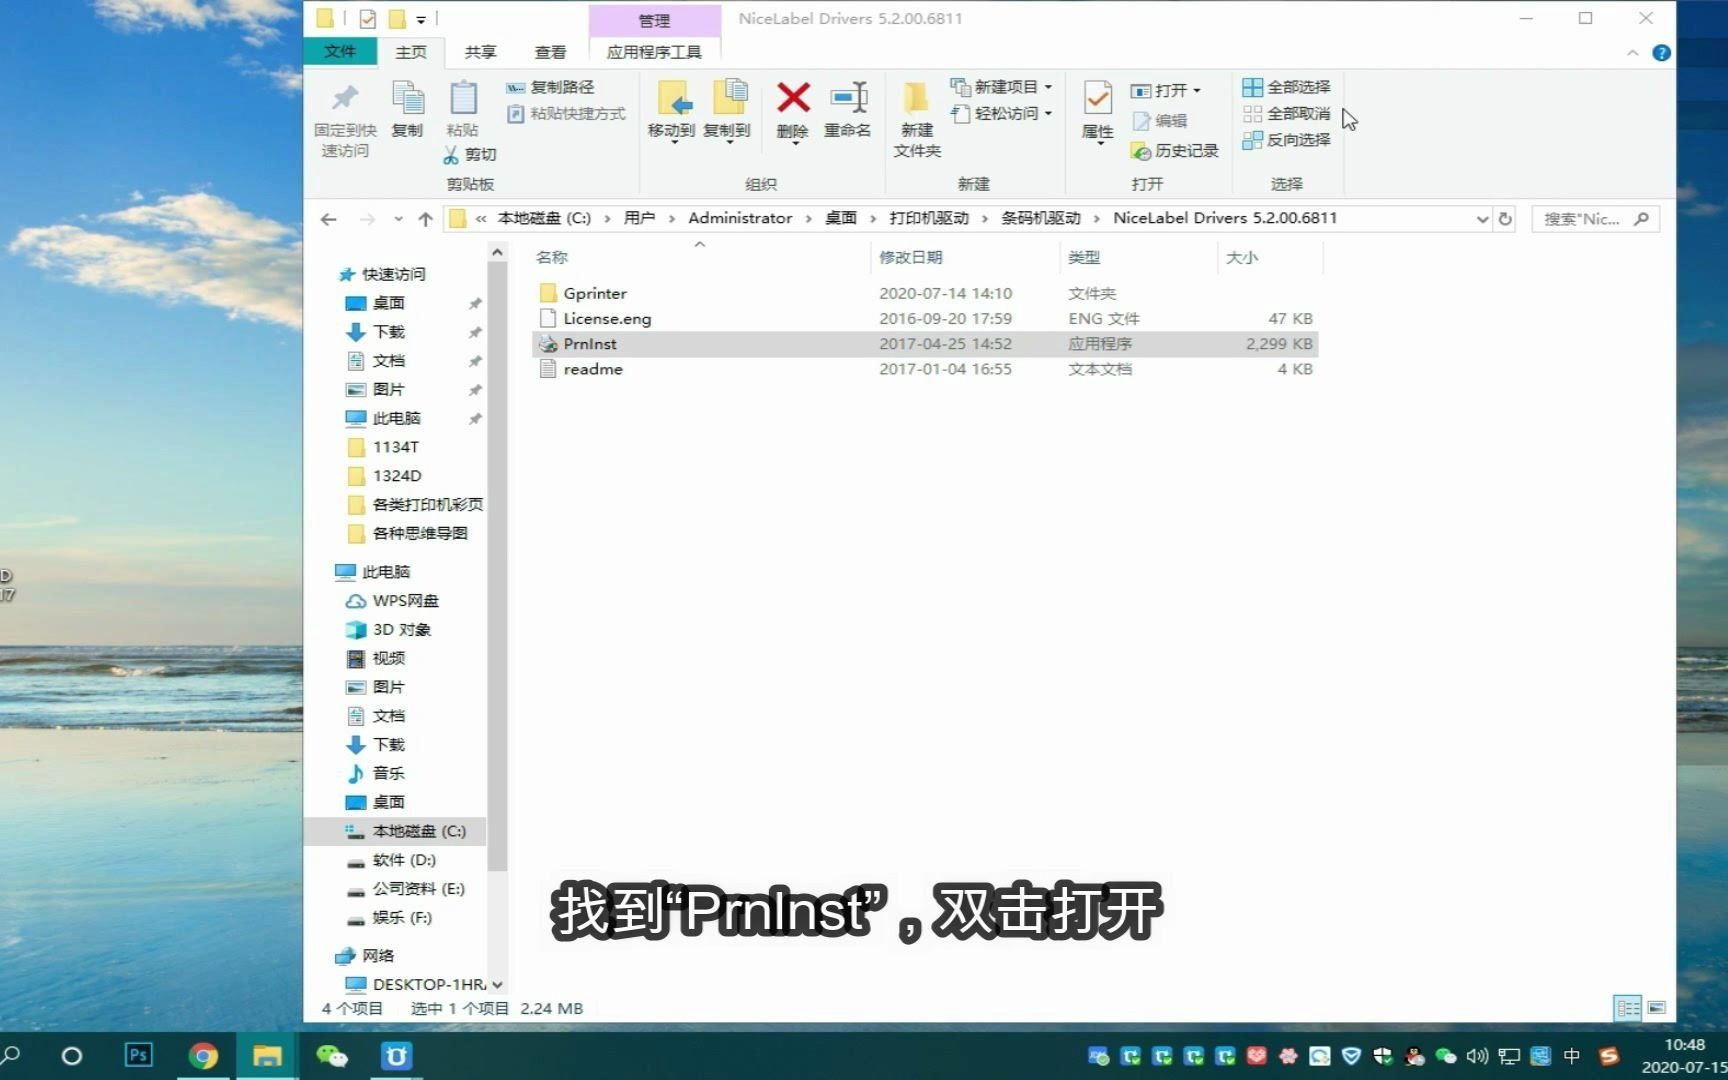Click Copy path (复制路径)
This screenshot has width=1728, height=1080.
tap(550, 88)
